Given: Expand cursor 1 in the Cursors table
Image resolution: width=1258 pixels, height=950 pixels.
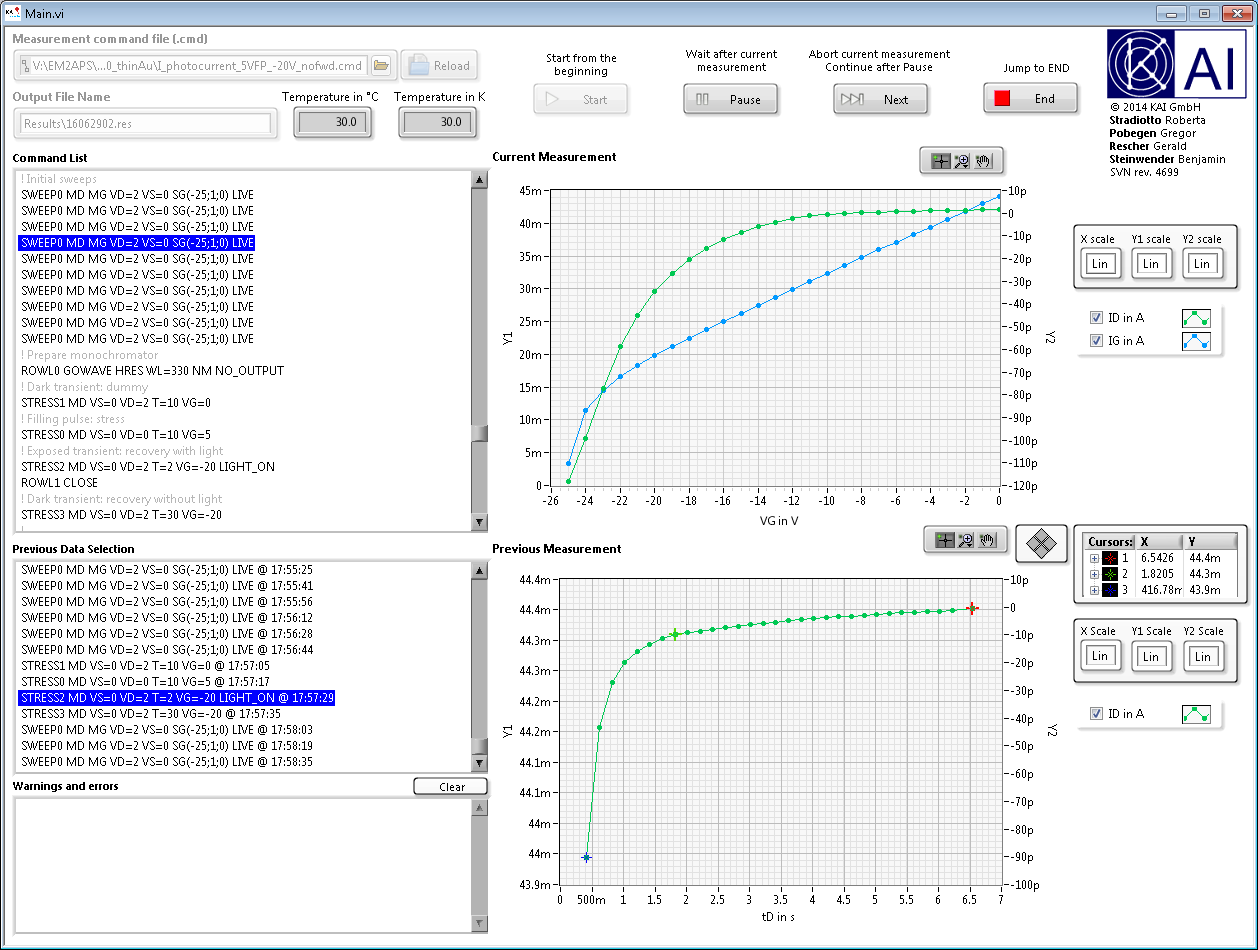Looking at the screenshot, I should point(1094,558).
